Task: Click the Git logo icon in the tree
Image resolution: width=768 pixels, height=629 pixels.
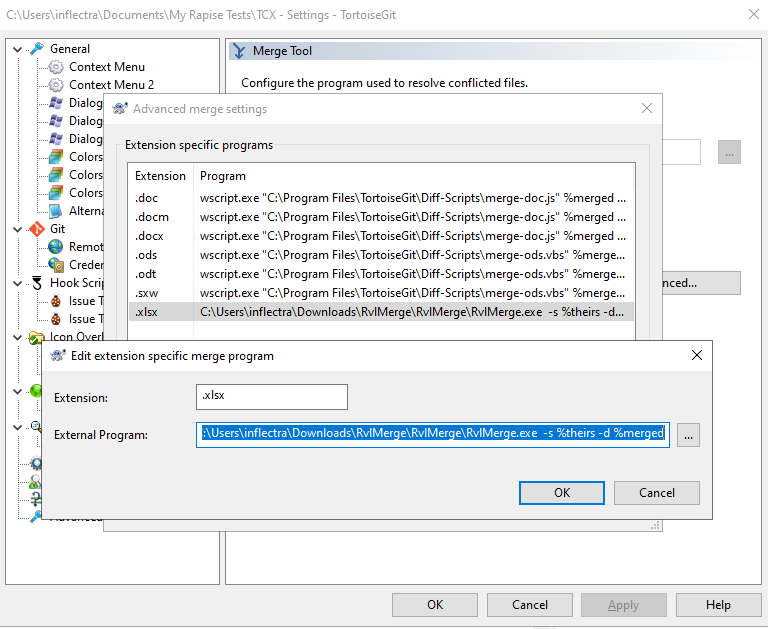Action: coord(37,229)
